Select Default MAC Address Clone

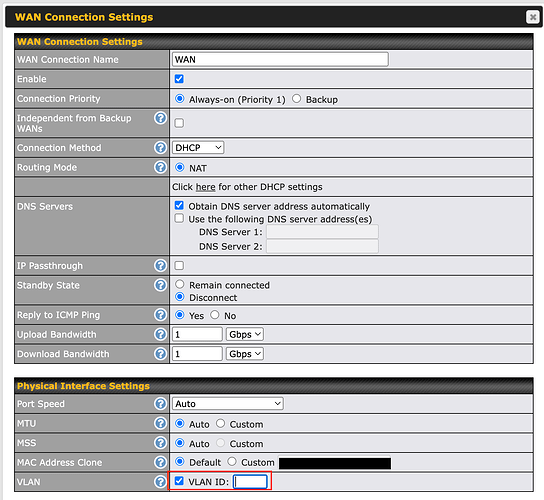click(179, 461)
